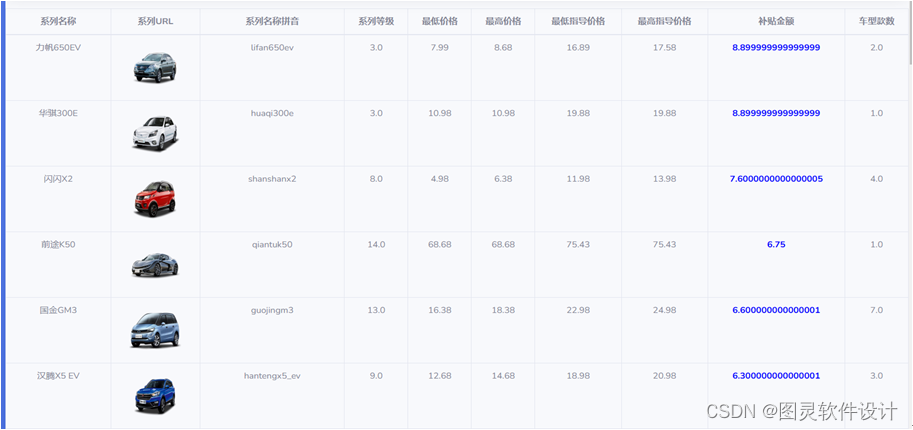Screen dimensions: 913x430
Task: Click the 车型款数 column header
Action: pos(876,22)
